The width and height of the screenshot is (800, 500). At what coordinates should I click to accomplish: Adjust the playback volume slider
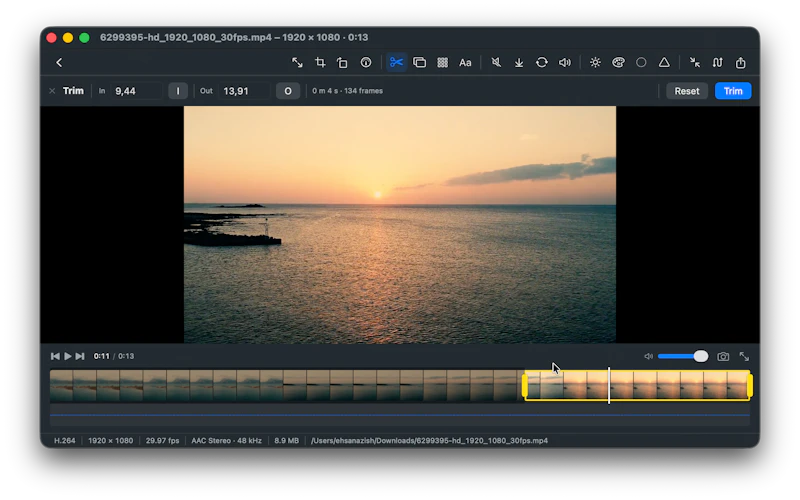683,356
